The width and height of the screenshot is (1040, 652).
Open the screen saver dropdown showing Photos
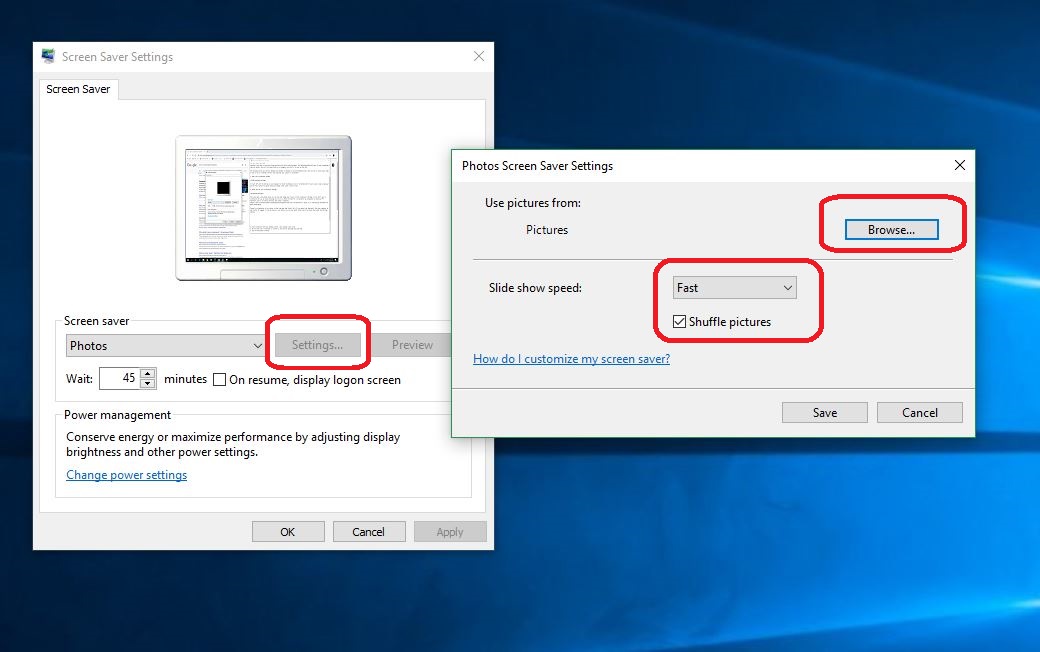click(x=165, y=344)
